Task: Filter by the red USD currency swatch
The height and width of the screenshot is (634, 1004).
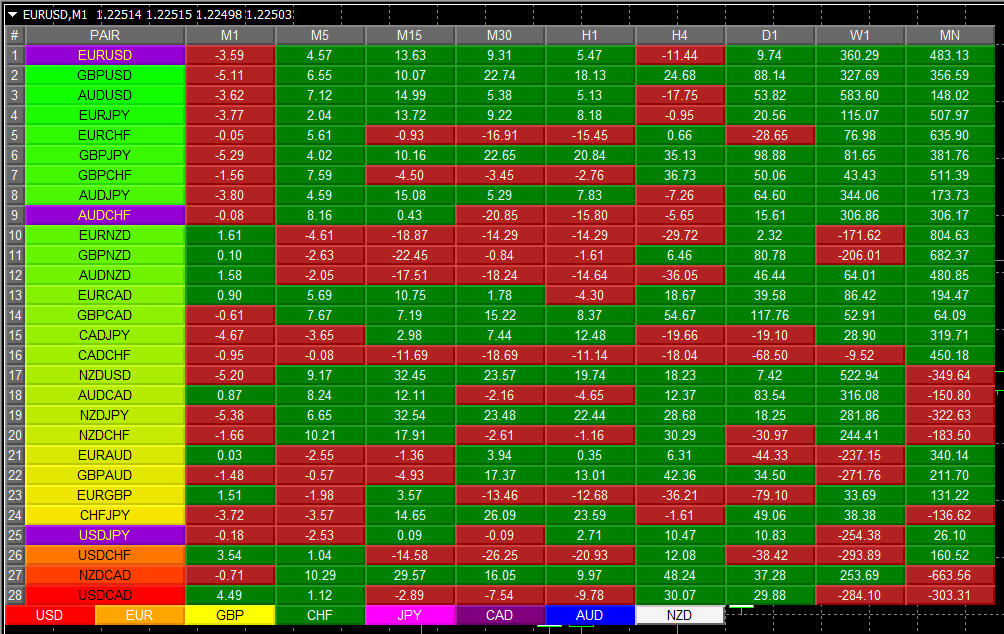Action: [x=49, y=615]
